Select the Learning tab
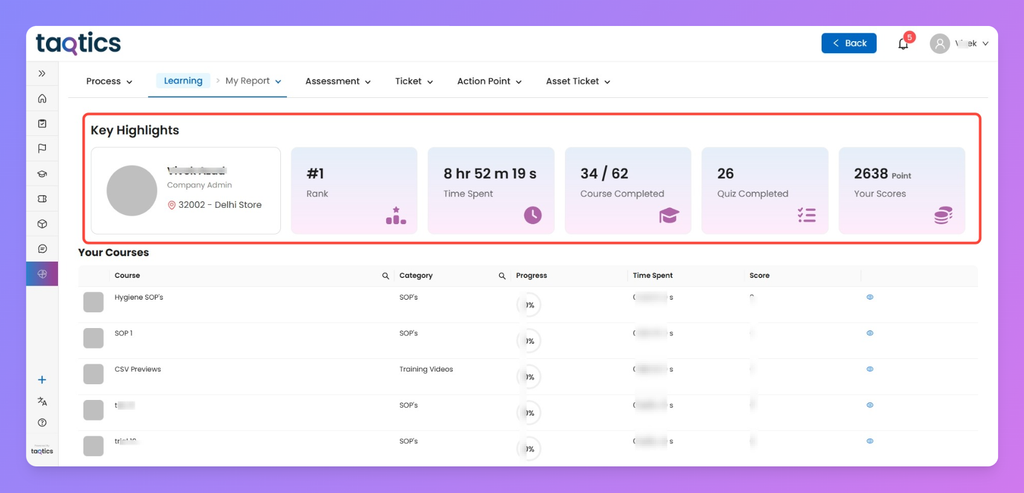Screen dimensions: 1024x493 coord(183,81)
